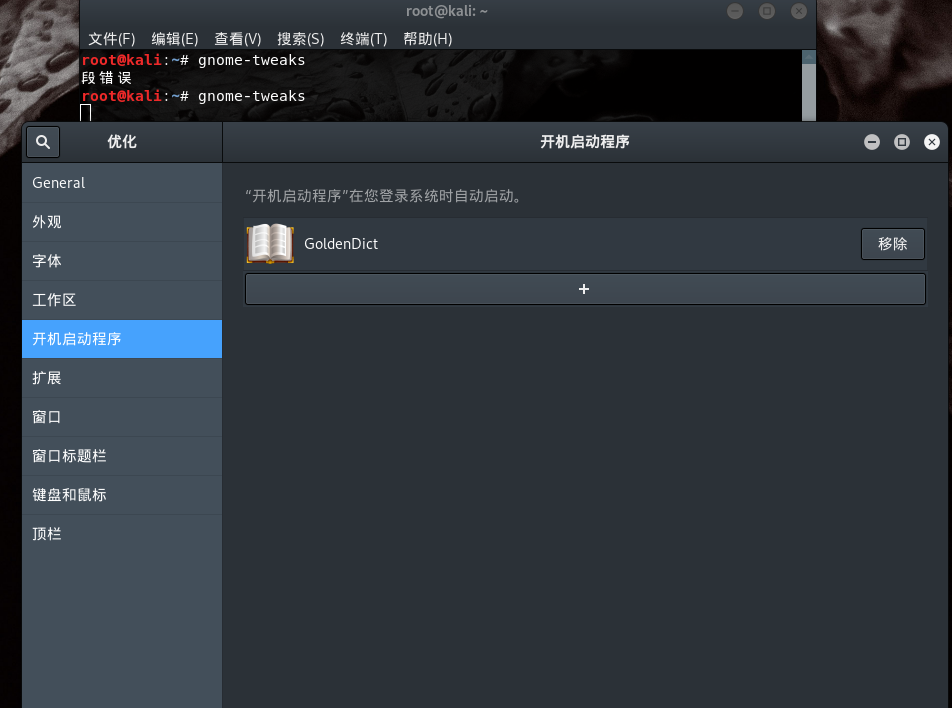Image resolution: width=952 pixels, height=708 pixels.
Task: Open search in the Tweaks sidebar
Action: point(42,142)
